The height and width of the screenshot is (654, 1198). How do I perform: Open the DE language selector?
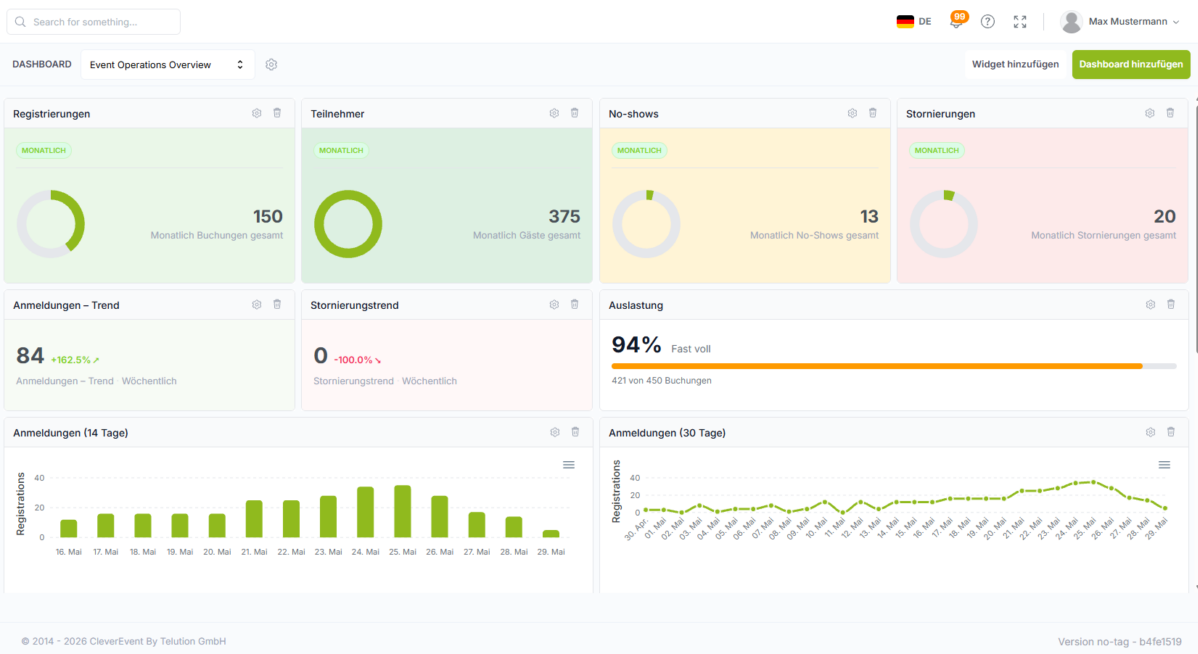tap(914, 21)
